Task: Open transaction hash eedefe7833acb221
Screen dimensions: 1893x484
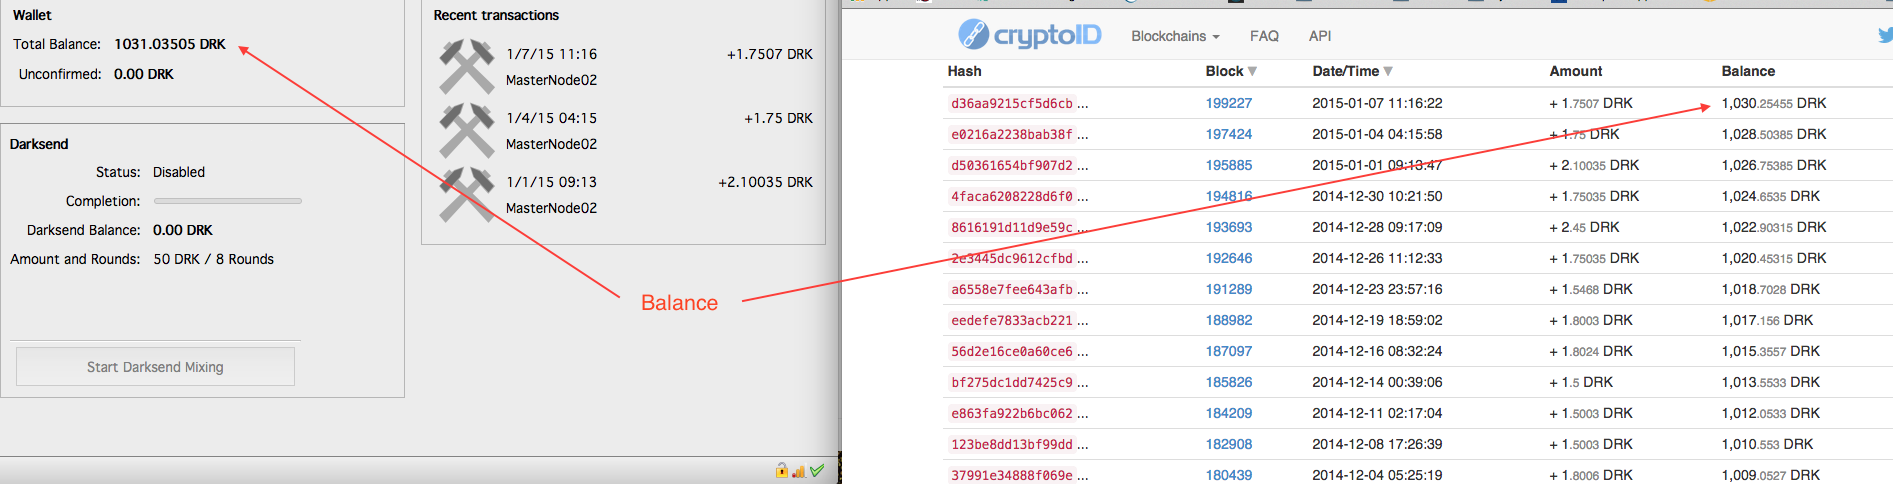Action: [1012, 320]
